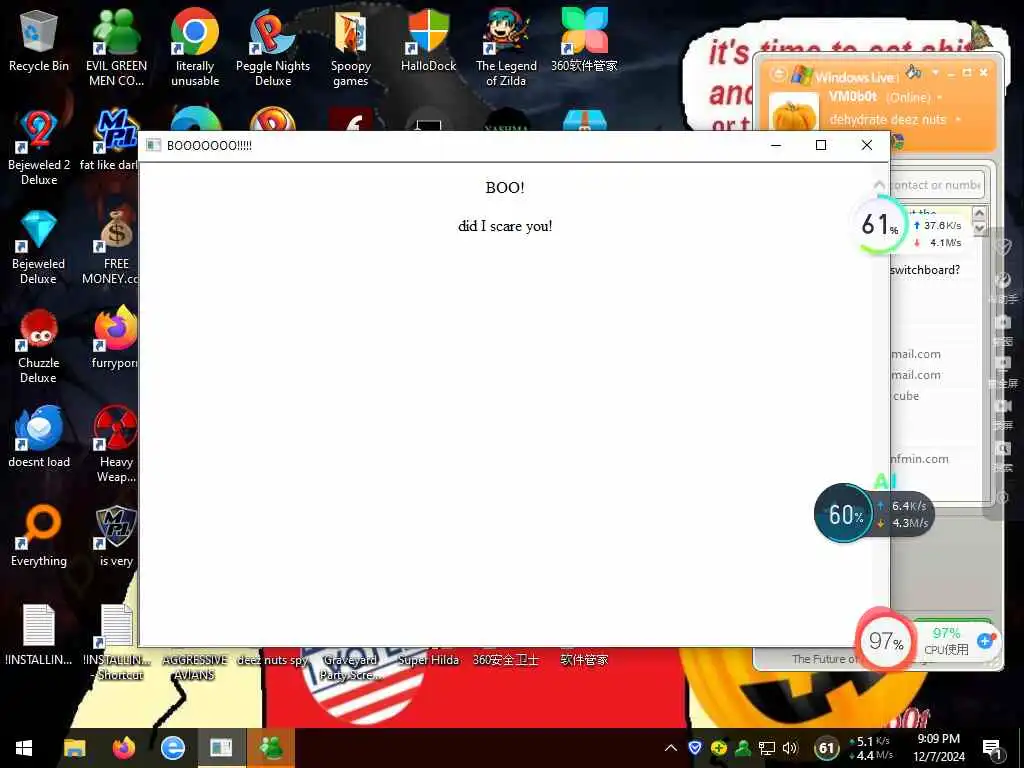Select the 'Graveyard Party Scre...' desktop icon label

tap(350, 667)
